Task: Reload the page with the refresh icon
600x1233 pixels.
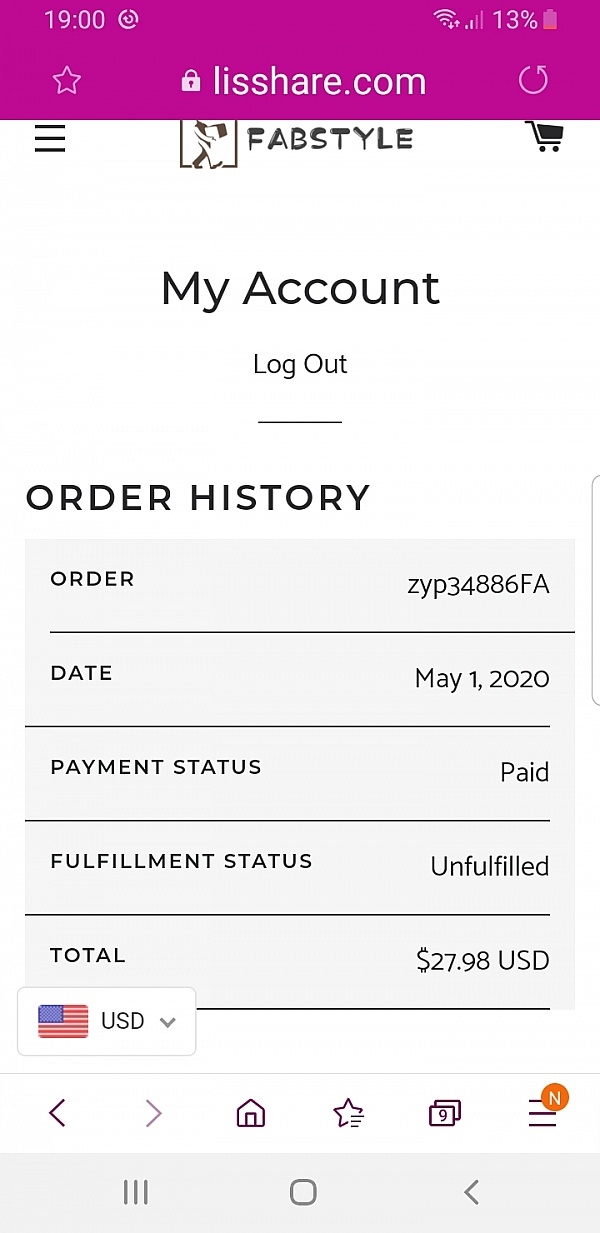Action: [x=533, y=80]
